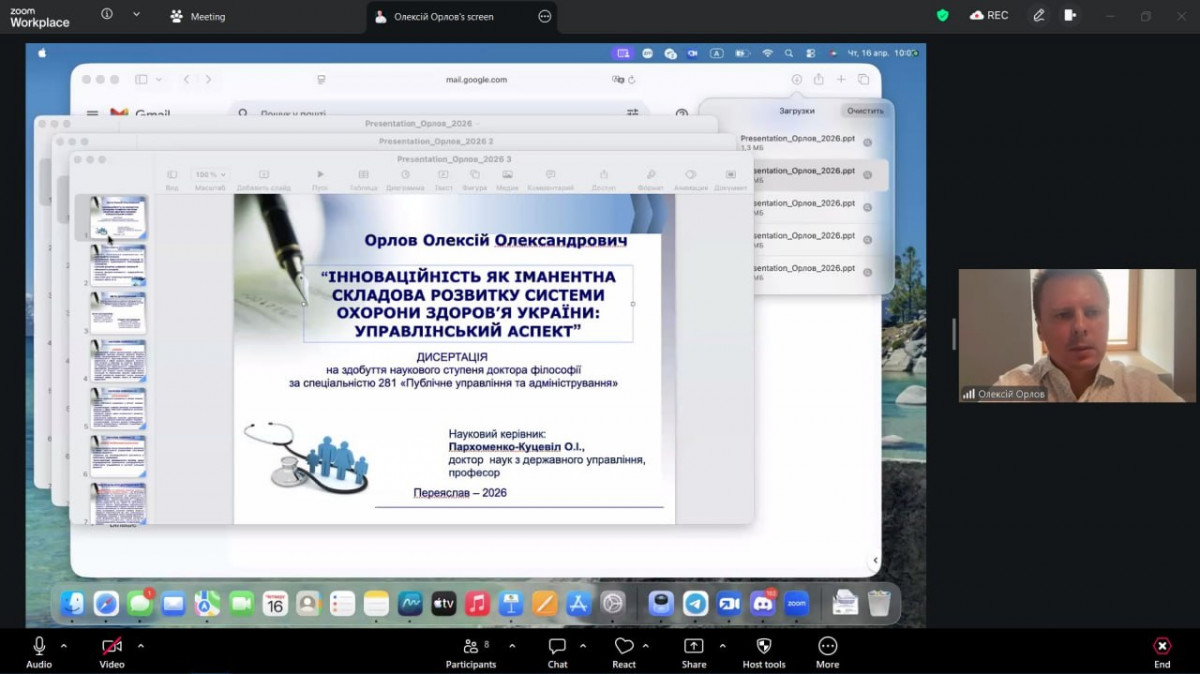Expand the Audio options arrow
The image size is (1200, 674).
64,645
